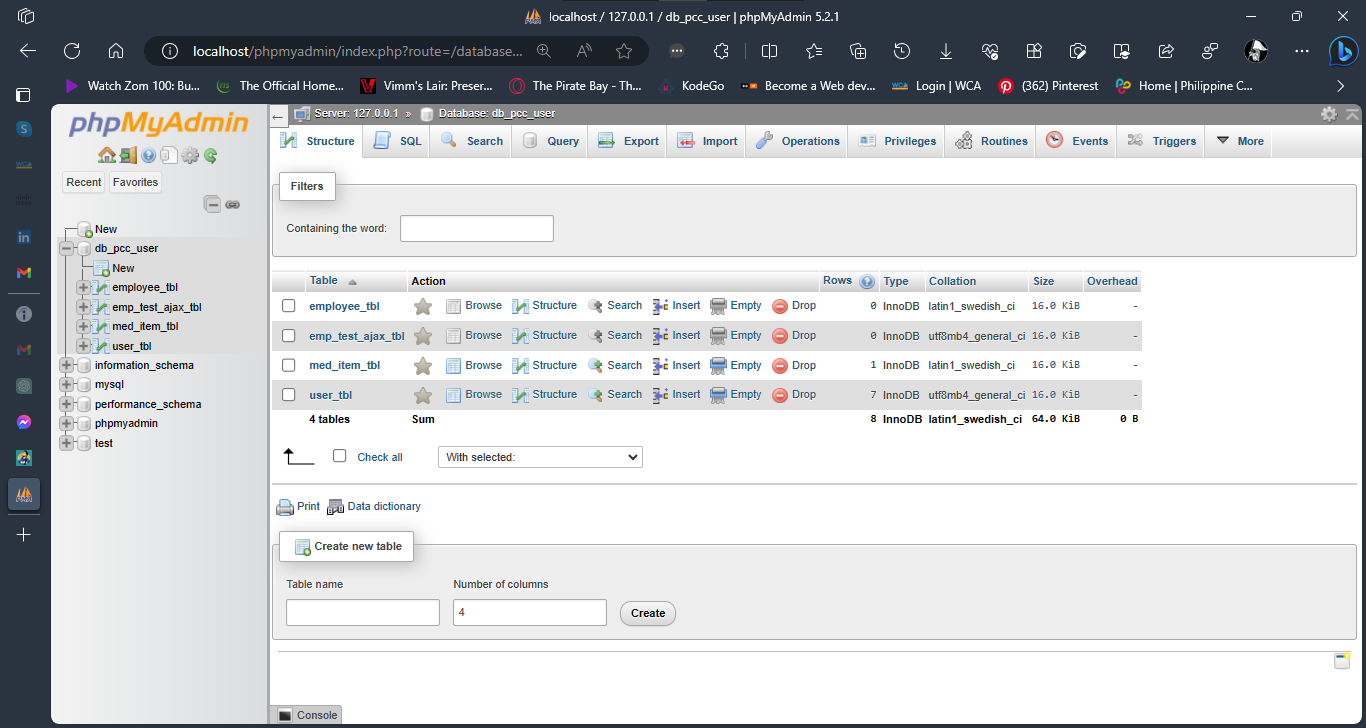Click the Edge Extensions puzzle icon
The image size is (1366, 728).
(721, 51)
